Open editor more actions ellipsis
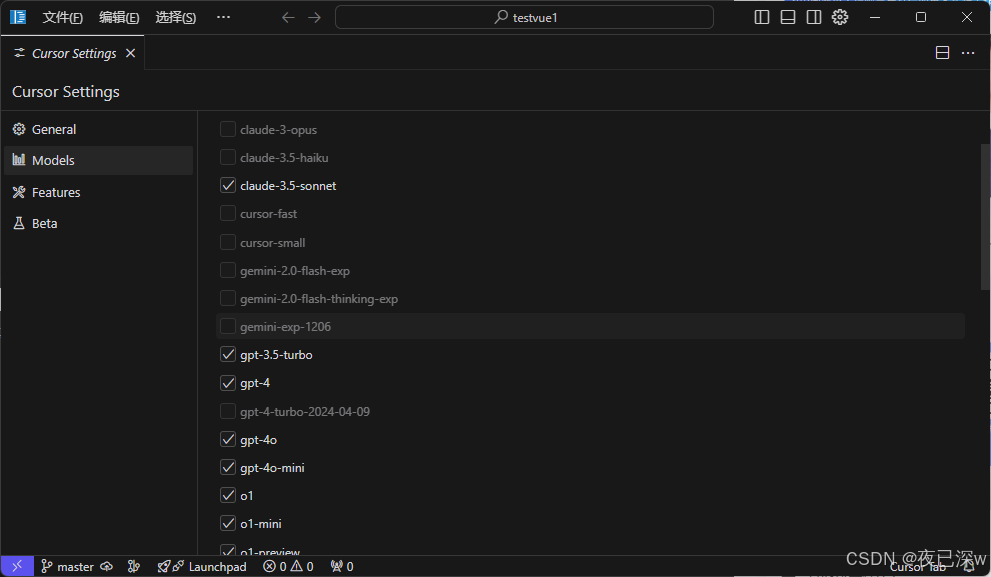This screenshot has height=577, width=991. pos(968,53)
